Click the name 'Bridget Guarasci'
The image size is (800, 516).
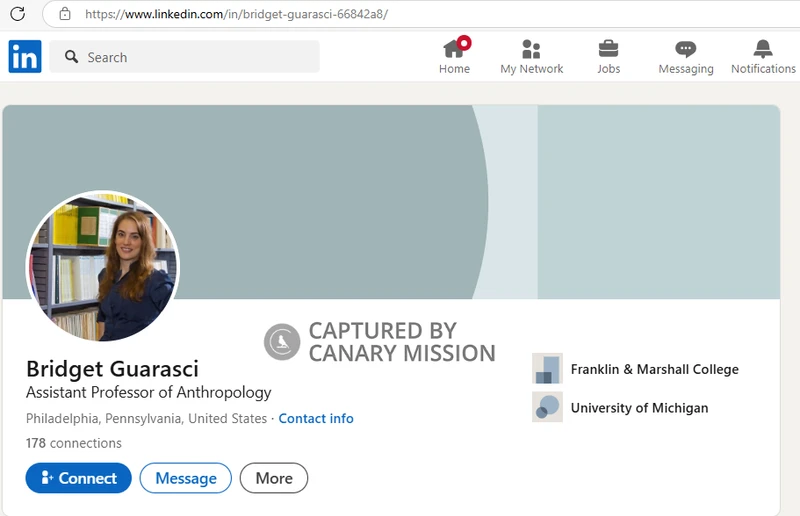(112, 369)
